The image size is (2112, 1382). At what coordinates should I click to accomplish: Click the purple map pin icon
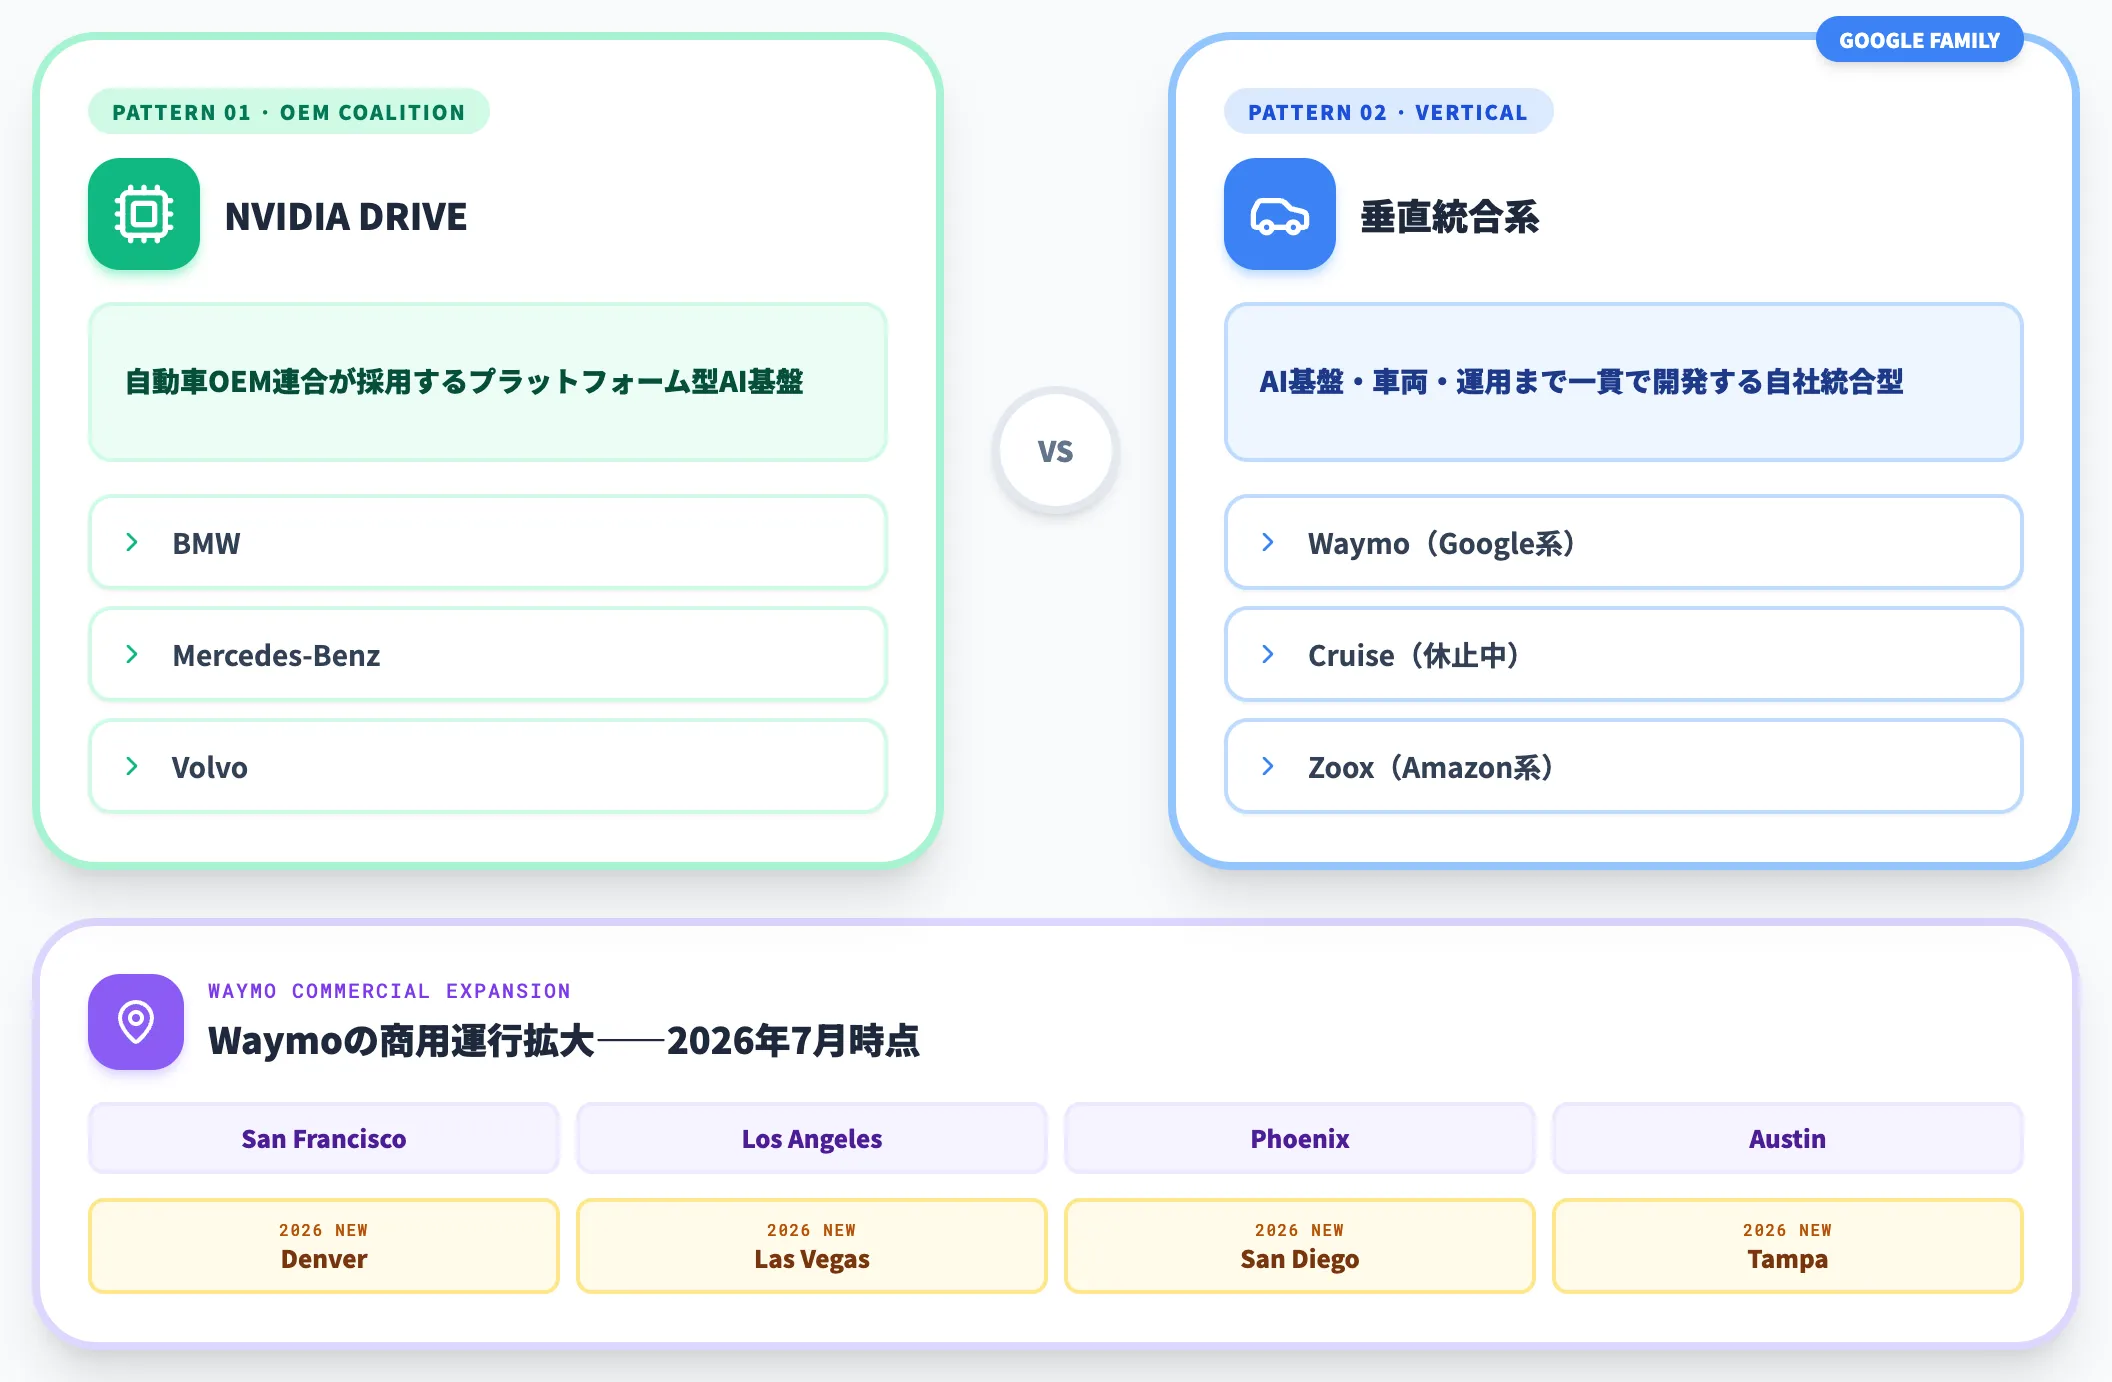[x=136, y=1022]
